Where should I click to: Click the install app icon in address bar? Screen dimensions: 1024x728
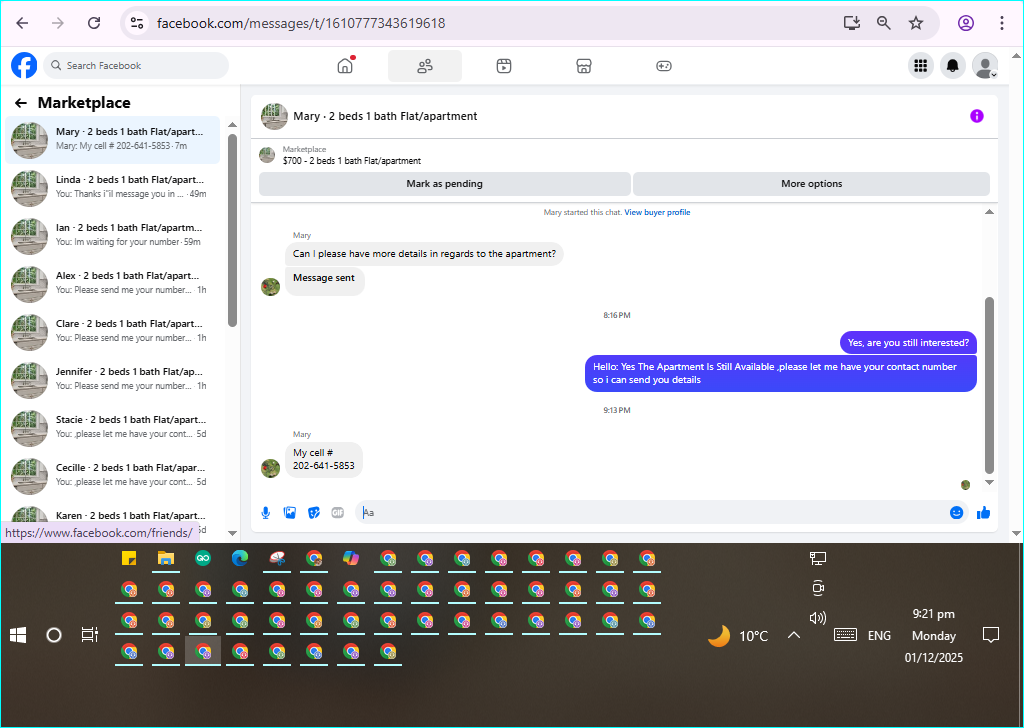pyautogui.click(x=851, y=23)
